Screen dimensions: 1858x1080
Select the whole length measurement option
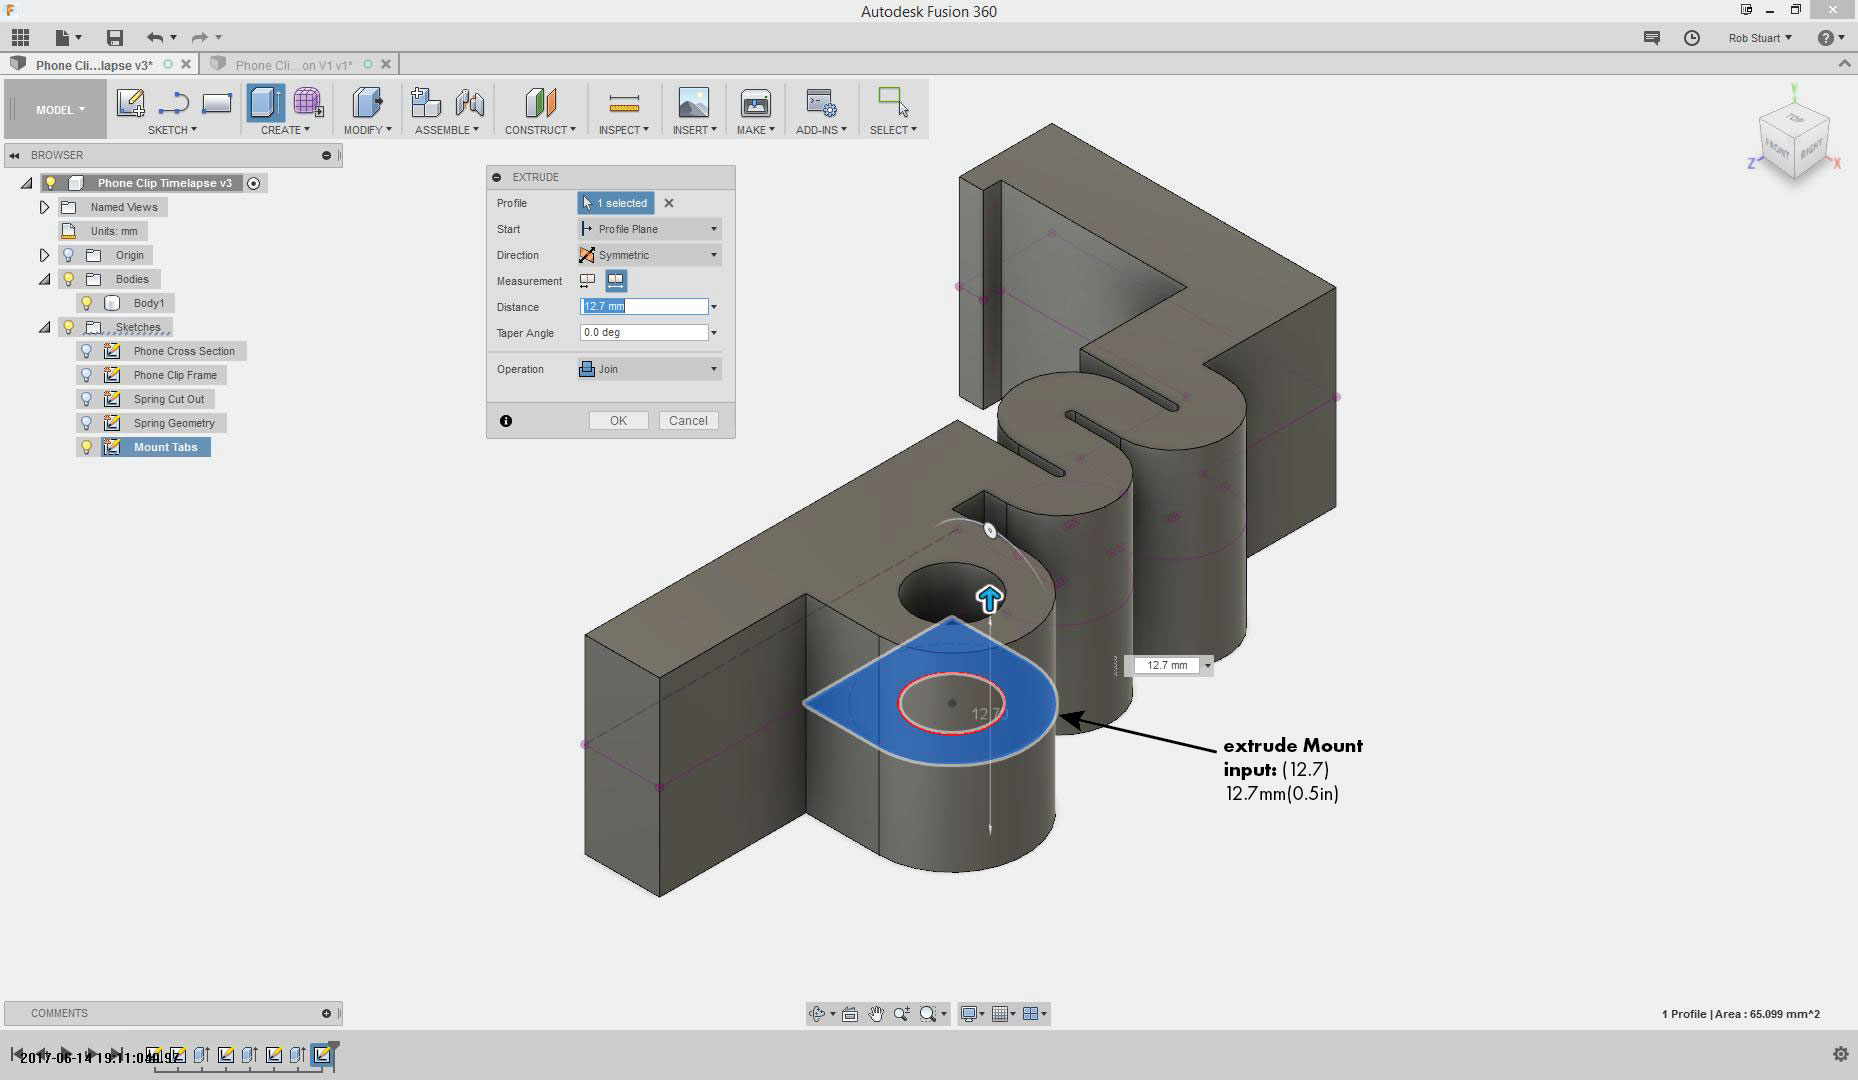tap(616, 281)
